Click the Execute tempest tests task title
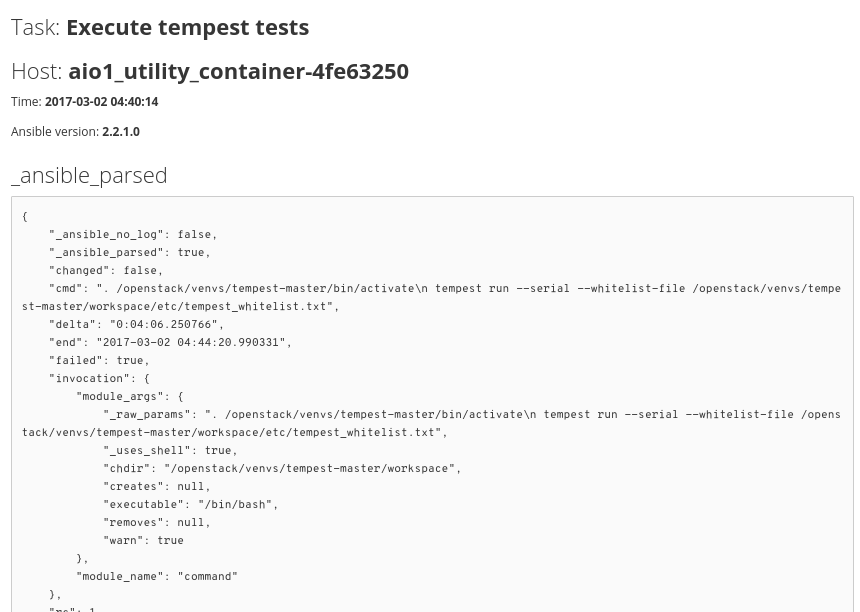 (188, 27)
